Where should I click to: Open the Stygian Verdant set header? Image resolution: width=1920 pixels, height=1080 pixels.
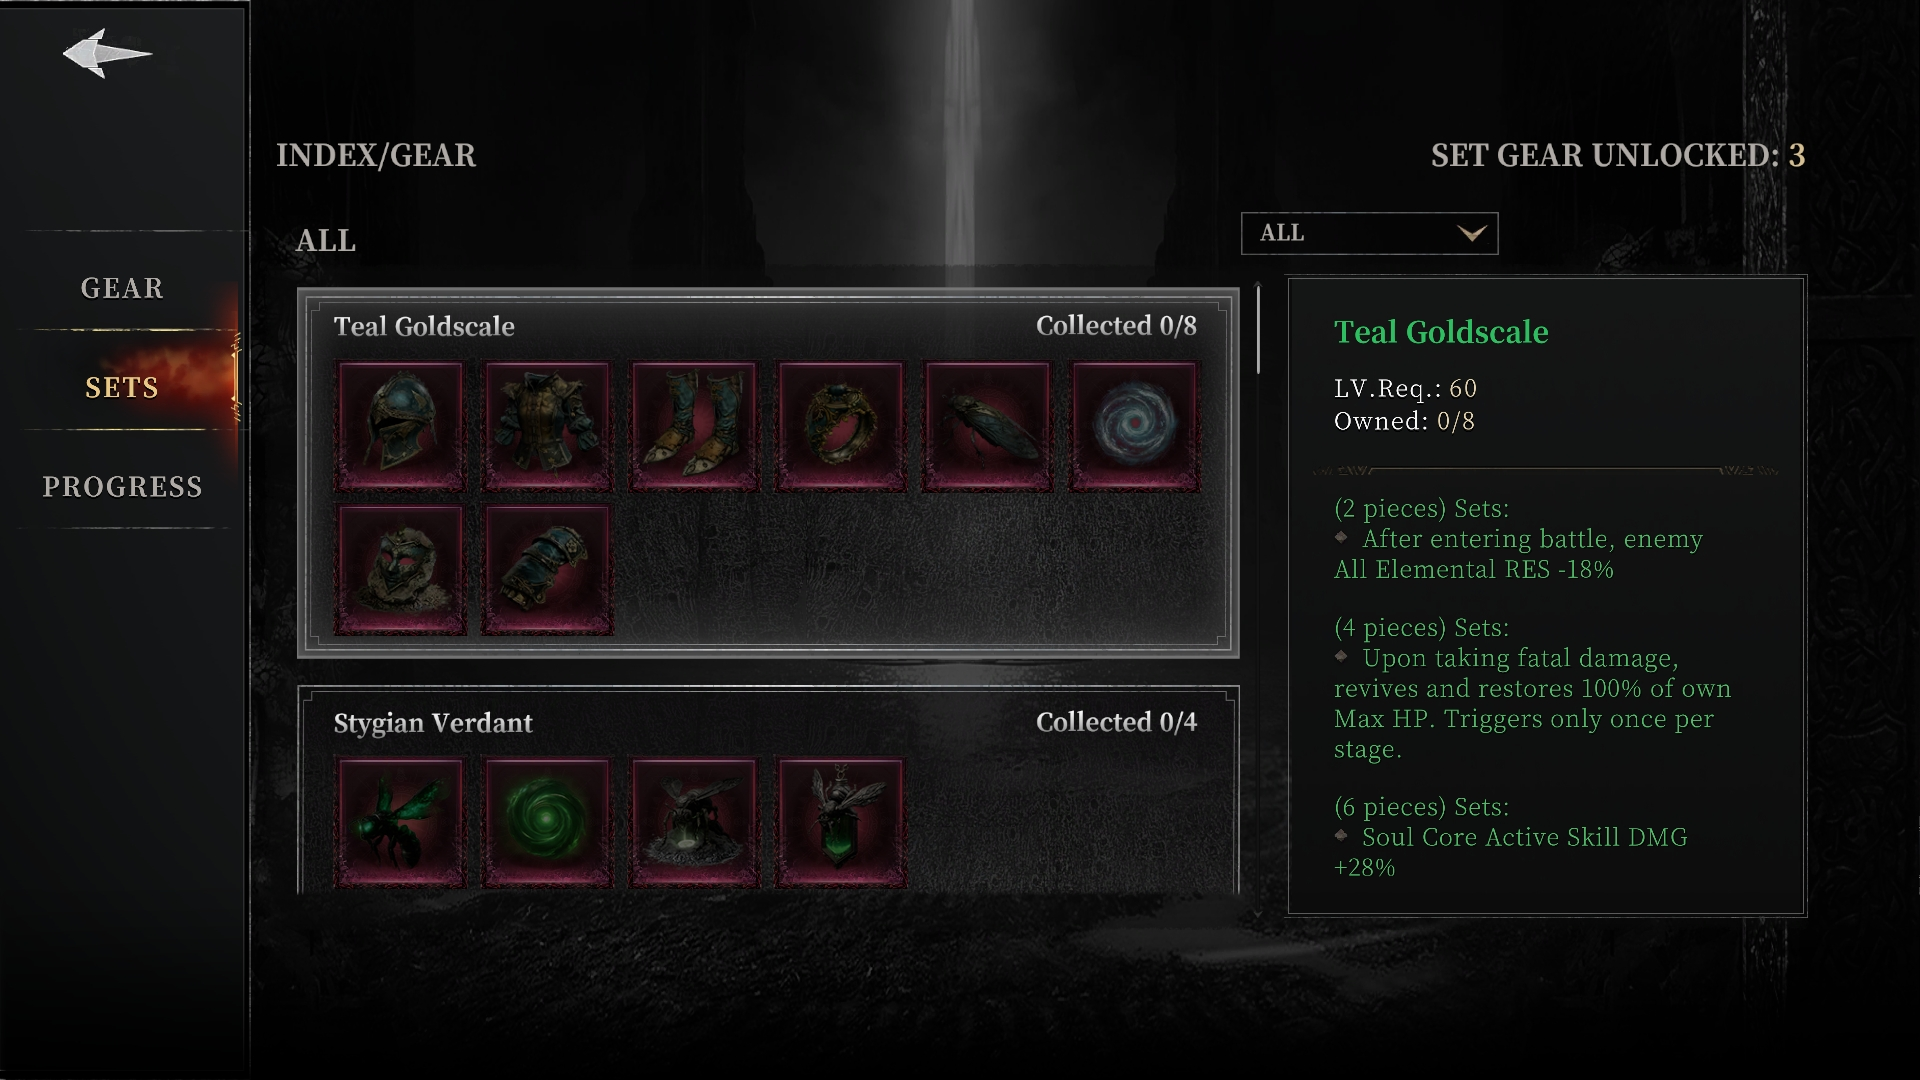click(766, 722)
